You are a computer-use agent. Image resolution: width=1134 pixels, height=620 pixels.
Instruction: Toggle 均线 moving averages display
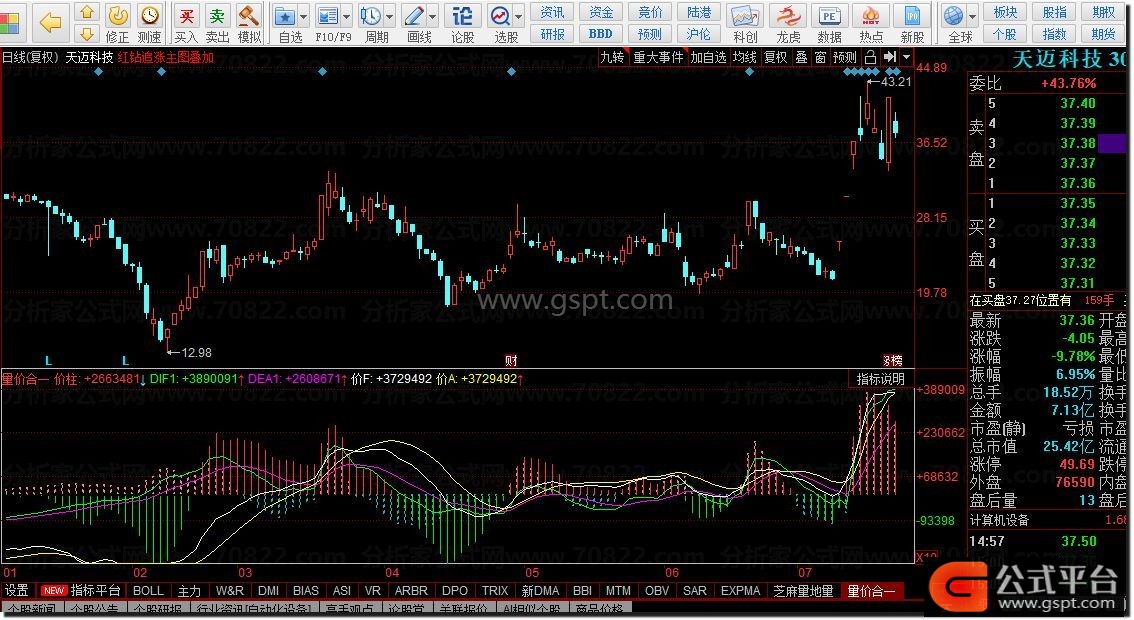[x=744, y=57]
